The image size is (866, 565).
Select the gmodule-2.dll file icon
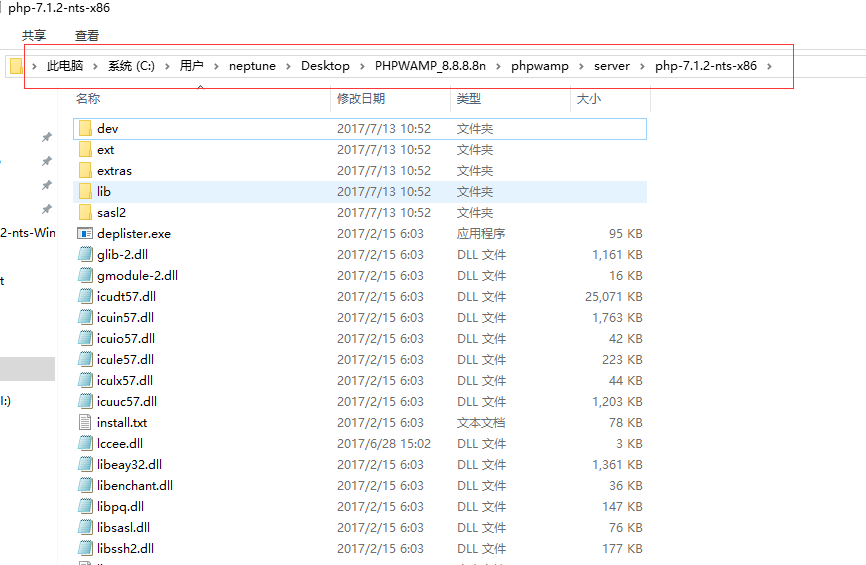tap(85, 276)
